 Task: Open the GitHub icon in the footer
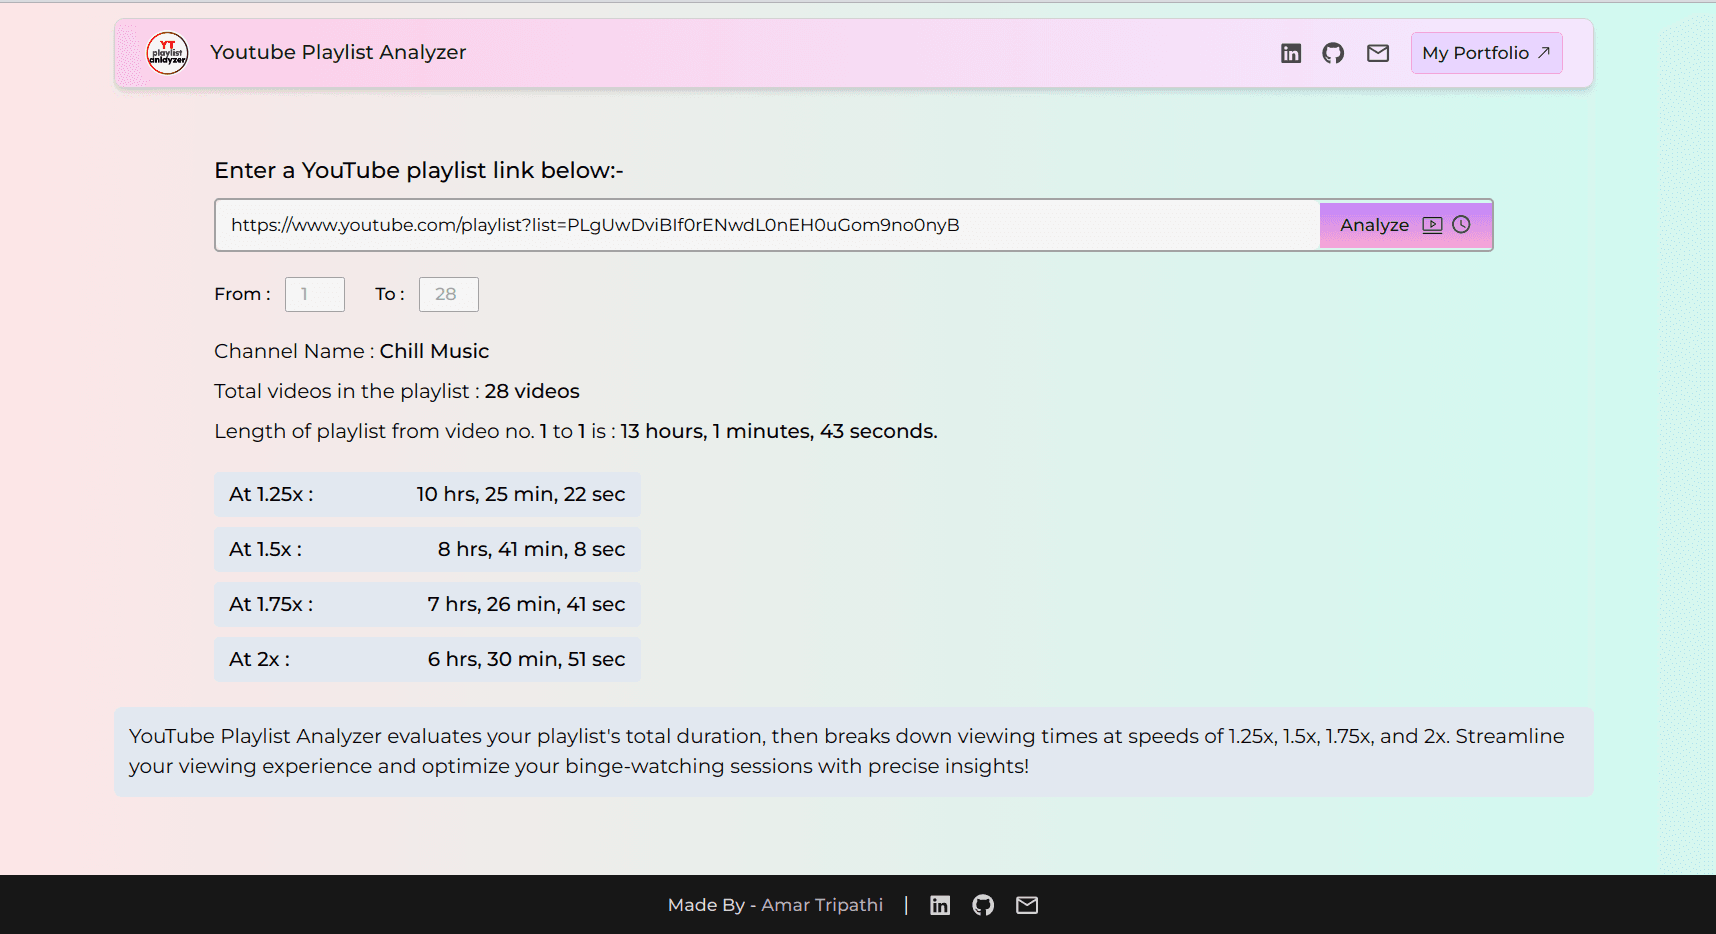coord(983,905)
